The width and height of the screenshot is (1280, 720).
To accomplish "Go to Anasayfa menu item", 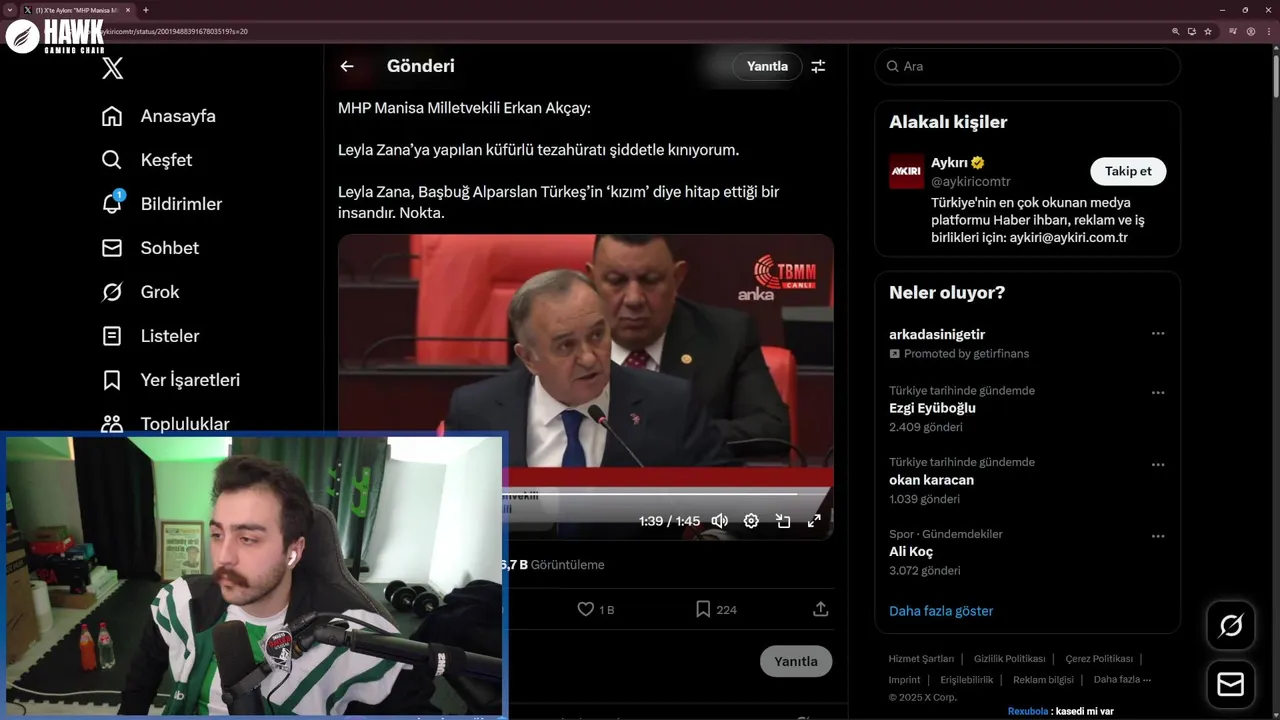I will (178, 116).
